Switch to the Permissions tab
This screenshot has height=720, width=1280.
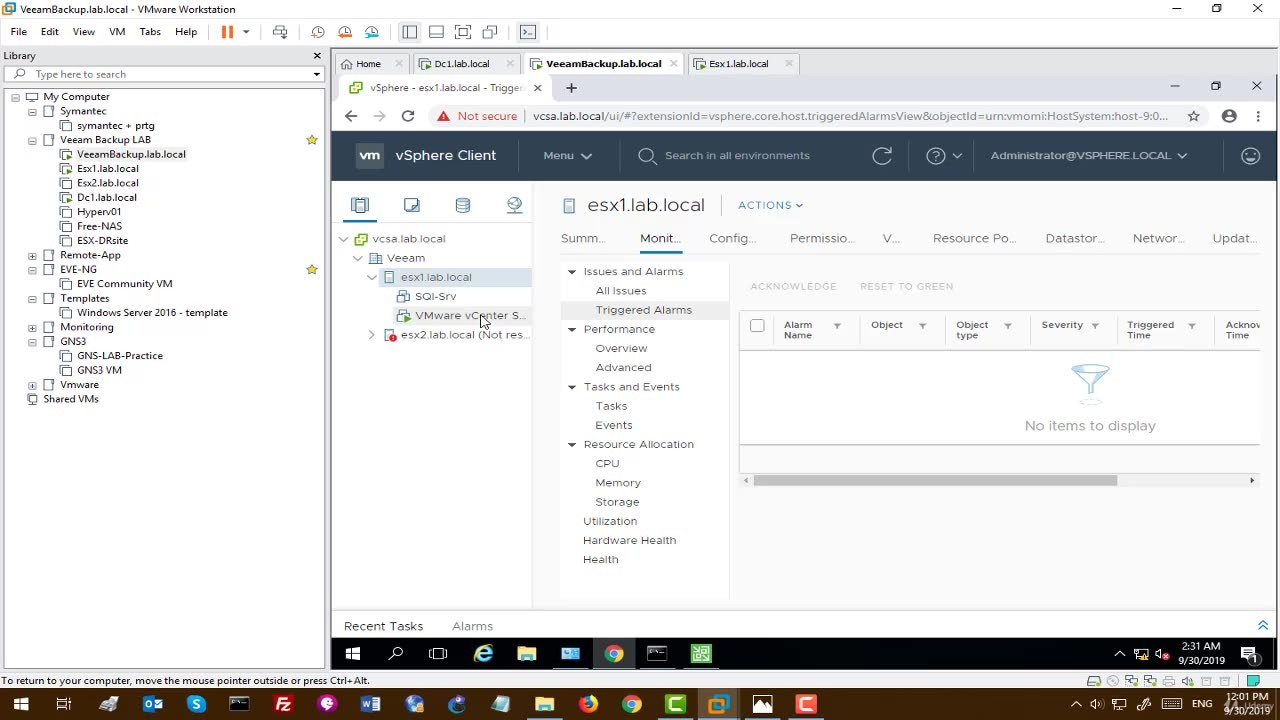coord(821,238)
